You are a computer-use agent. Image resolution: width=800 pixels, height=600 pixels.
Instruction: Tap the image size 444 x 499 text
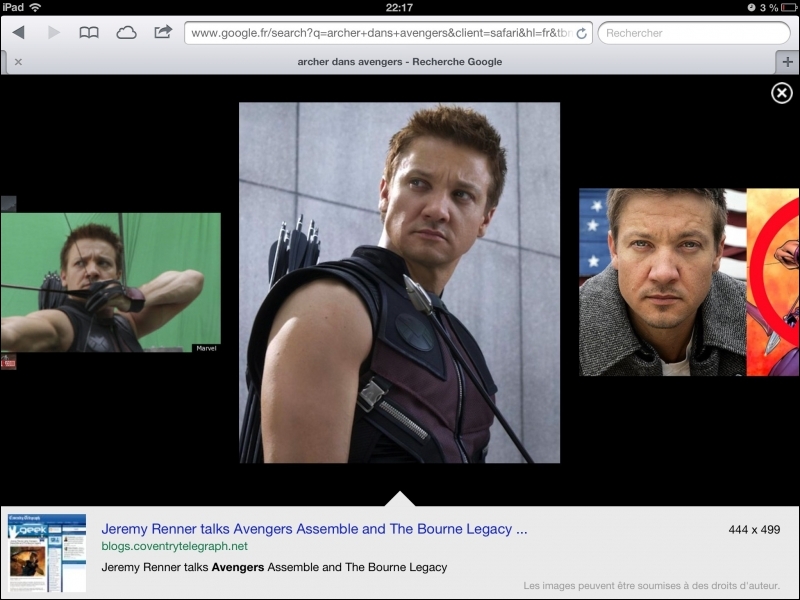(754, 530)
